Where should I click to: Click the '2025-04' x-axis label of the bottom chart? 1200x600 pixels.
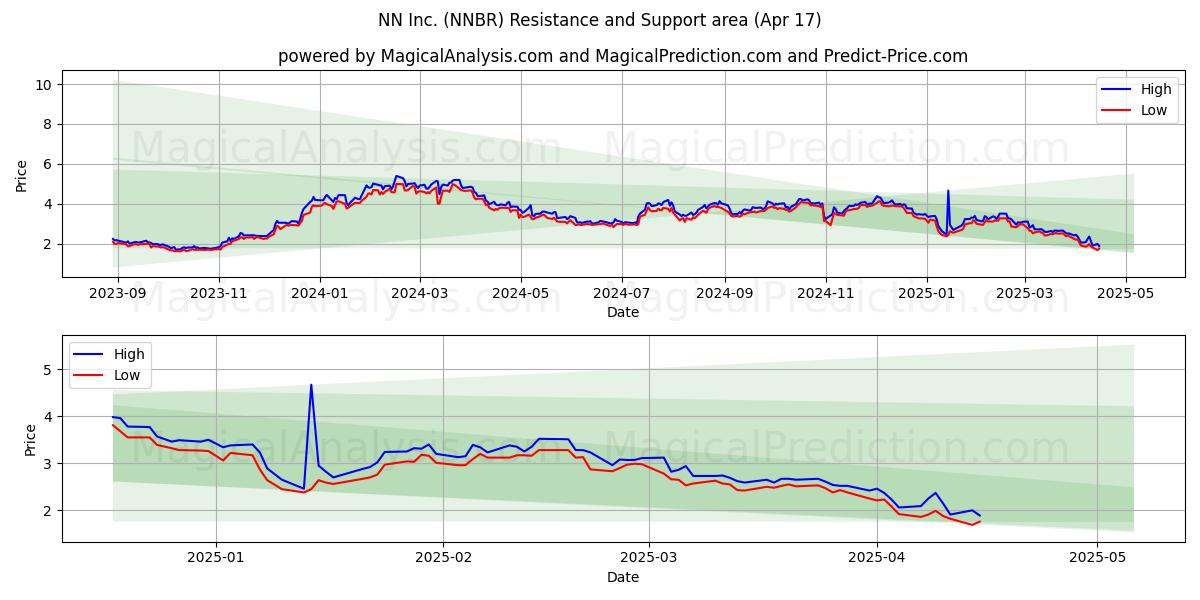coord(877,560)
